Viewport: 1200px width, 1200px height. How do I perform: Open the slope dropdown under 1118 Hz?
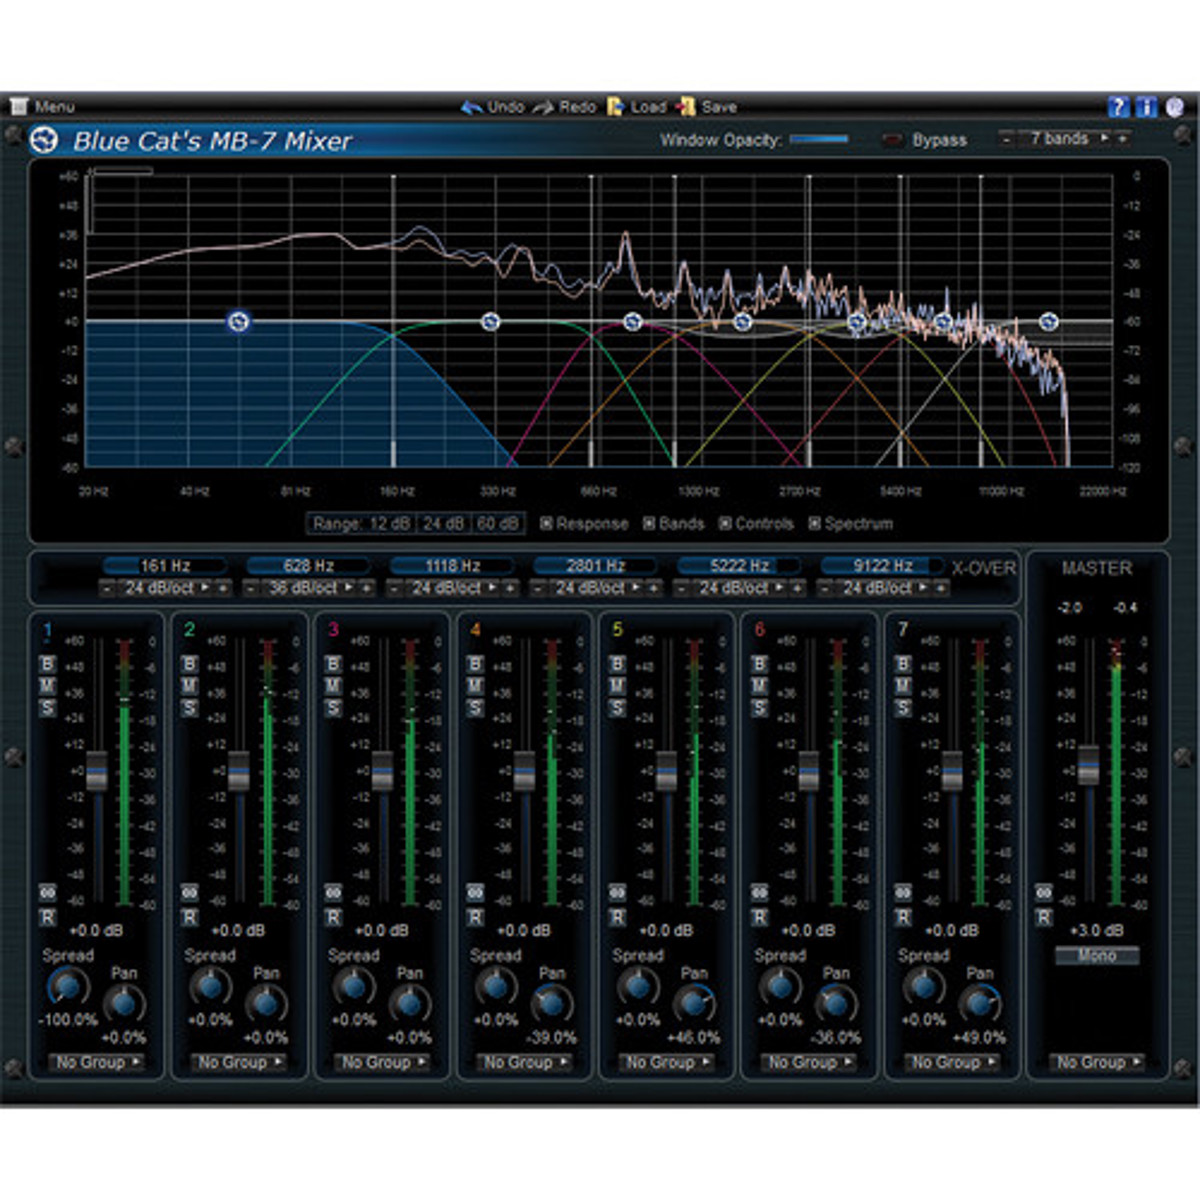(x=453, y=588)
